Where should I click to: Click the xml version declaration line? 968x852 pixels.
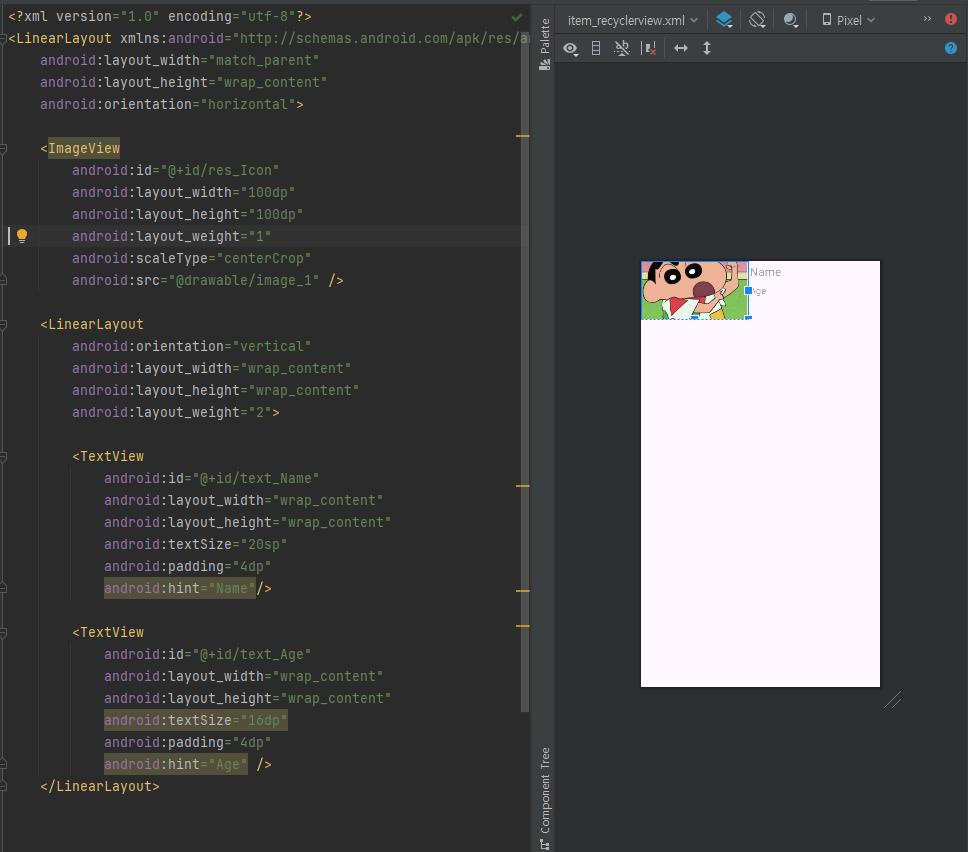[x=160, y=17]
